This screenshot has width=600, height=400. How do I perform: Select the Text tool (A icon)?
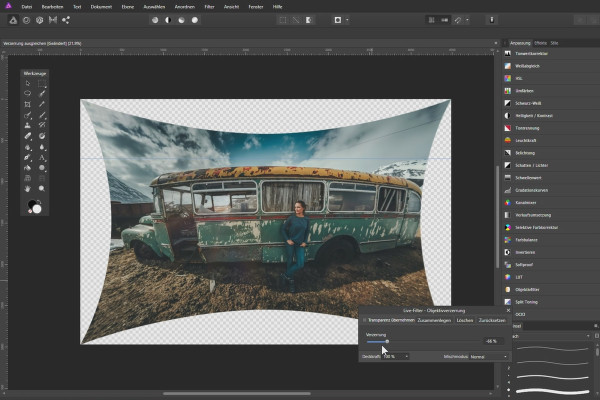pyautogui.click(x=42, y=157)
